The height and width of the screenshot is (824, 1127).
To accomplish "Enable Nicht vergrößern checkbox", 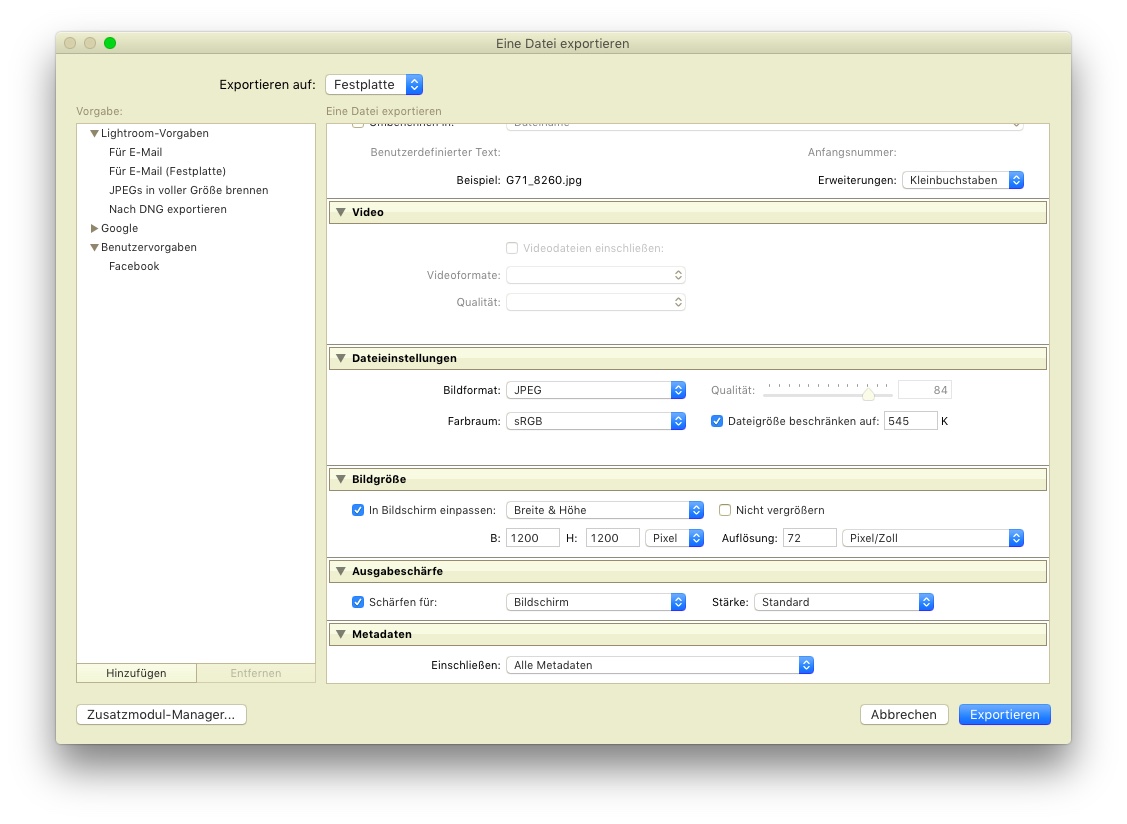I will coord(725,511).
